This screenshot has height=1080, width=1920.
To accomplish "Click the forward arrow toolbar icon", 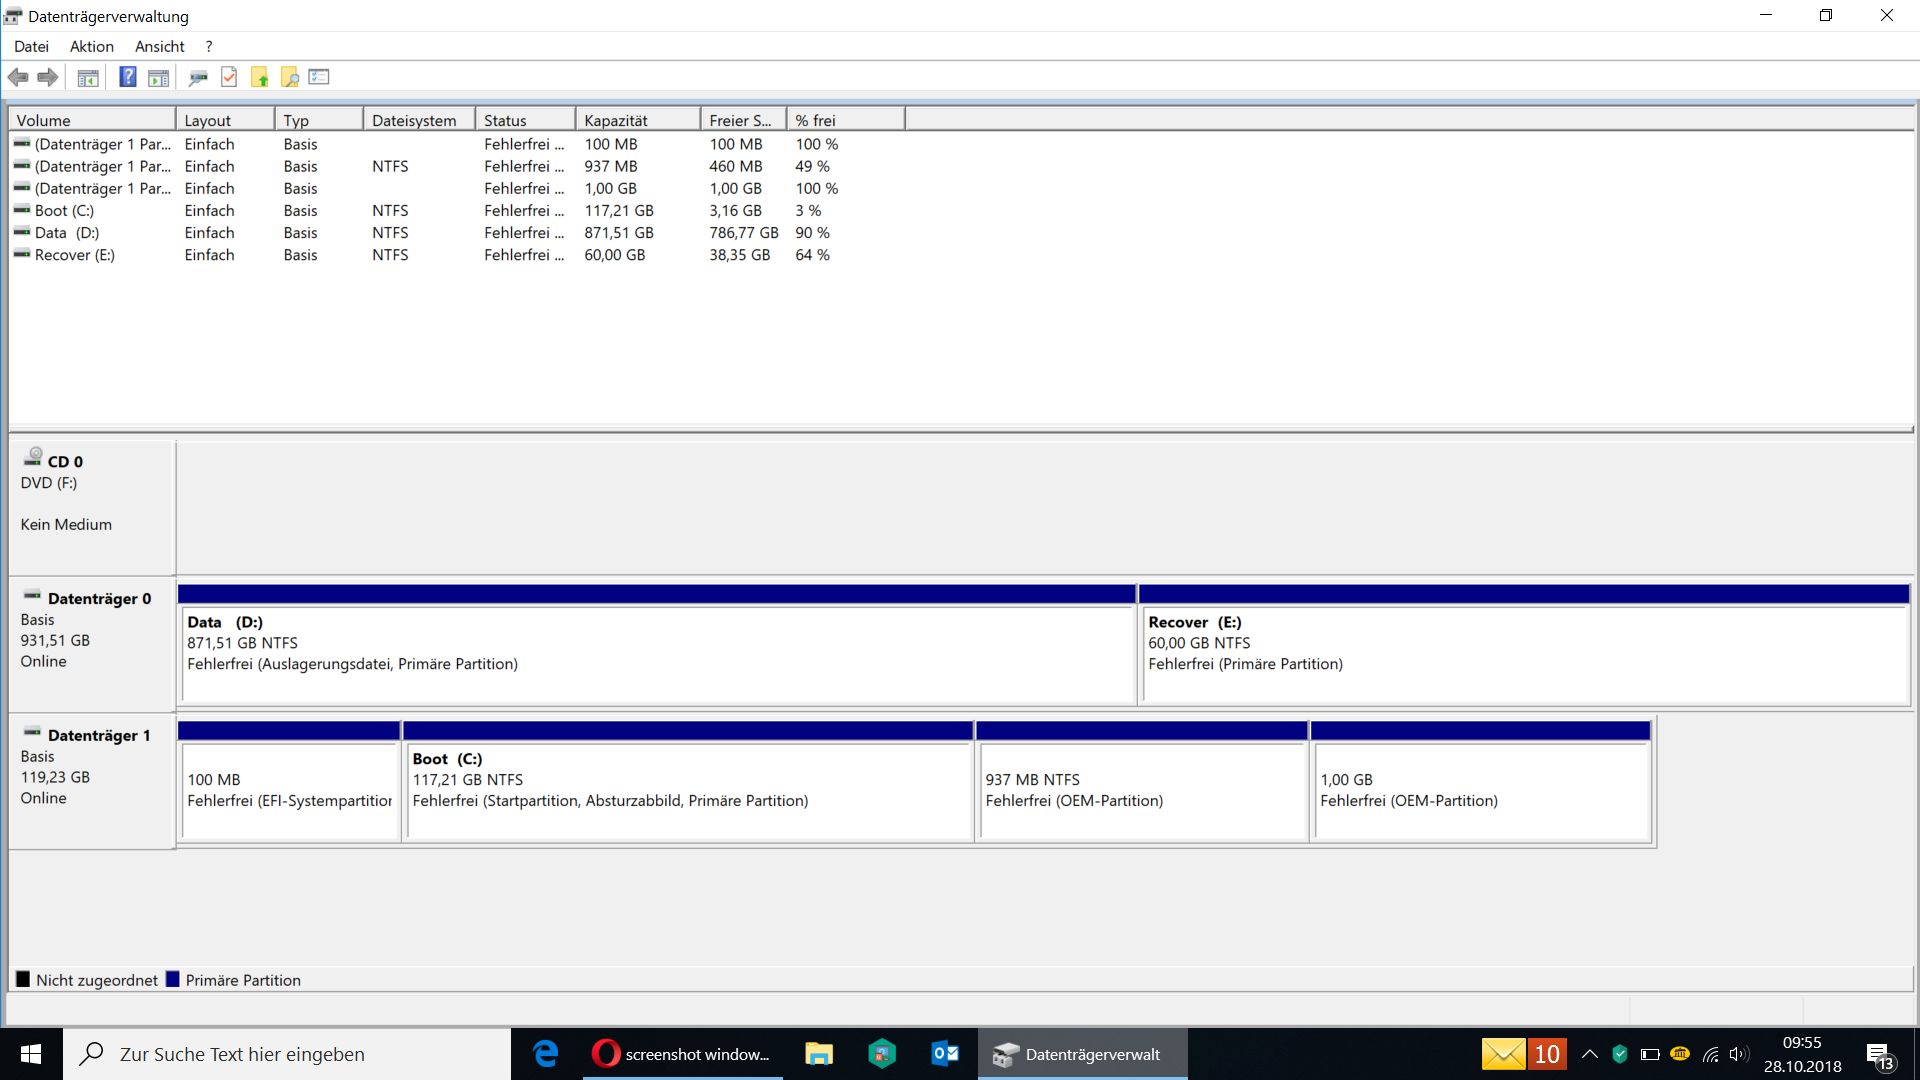I will coord(47,77).
